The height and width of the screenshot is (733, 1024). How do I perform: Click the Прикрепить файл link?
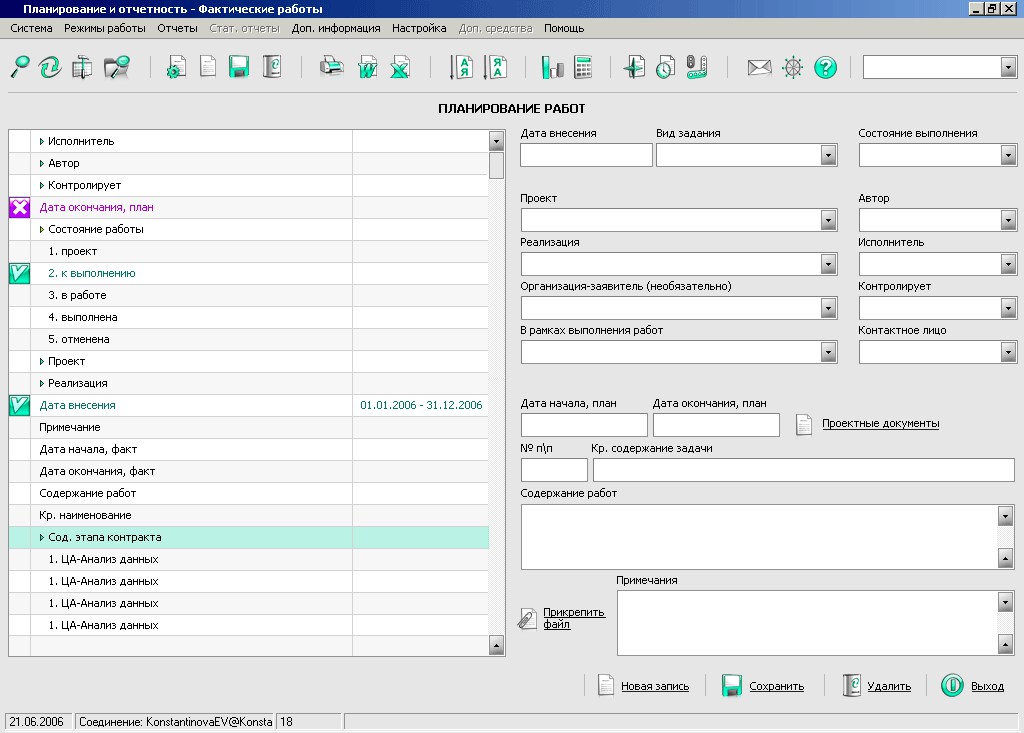[574, 618]
